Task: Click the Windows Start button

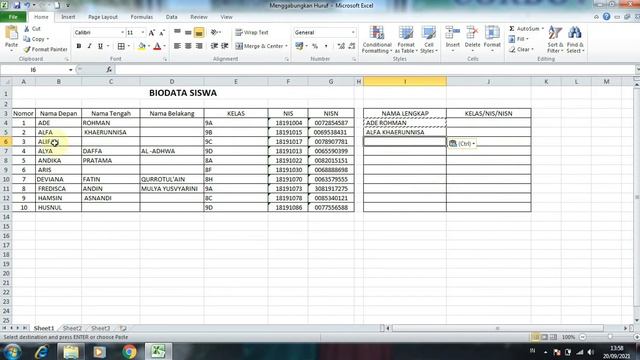Action: coord(12,351)
